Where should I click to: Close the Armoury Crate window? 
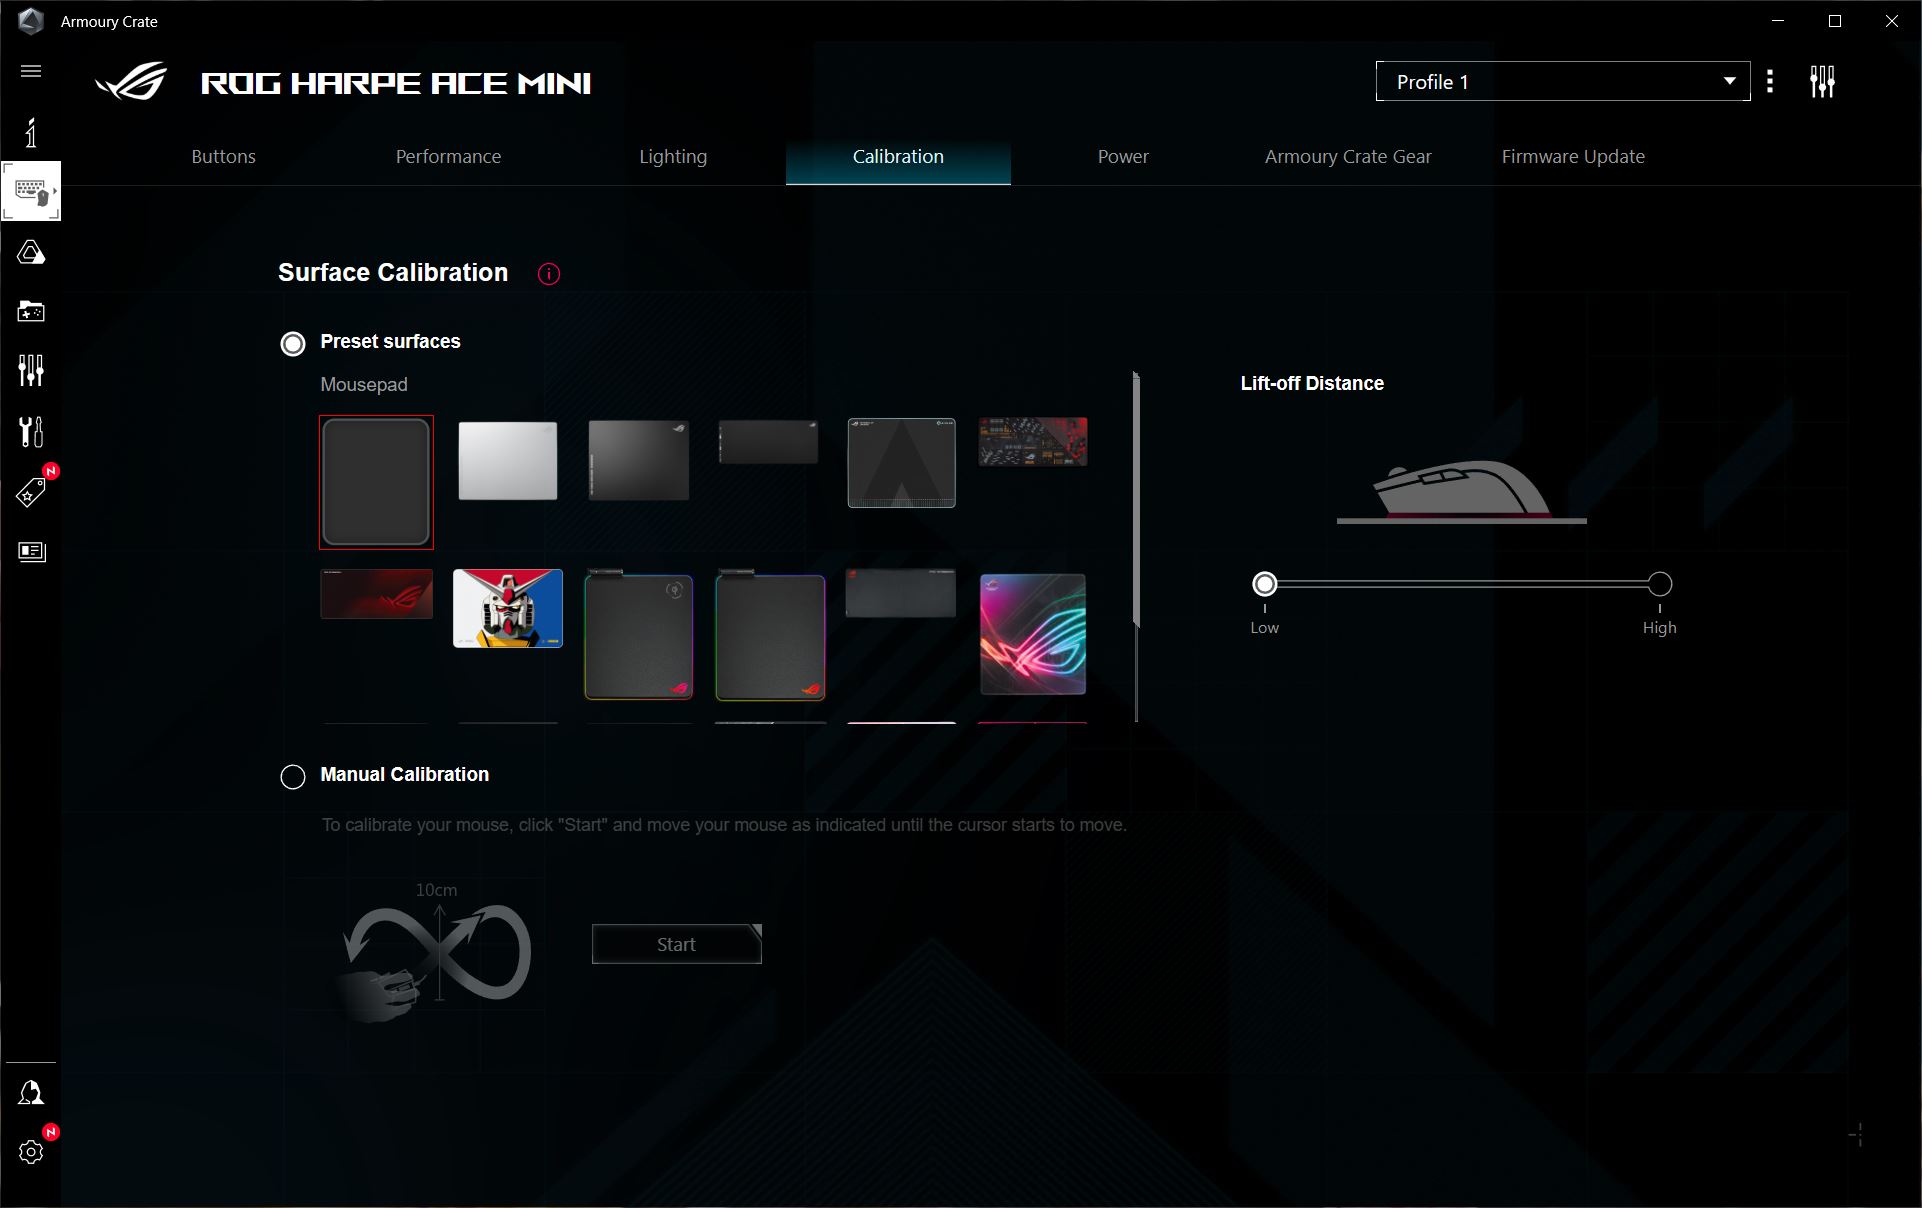pos(1892,21)
